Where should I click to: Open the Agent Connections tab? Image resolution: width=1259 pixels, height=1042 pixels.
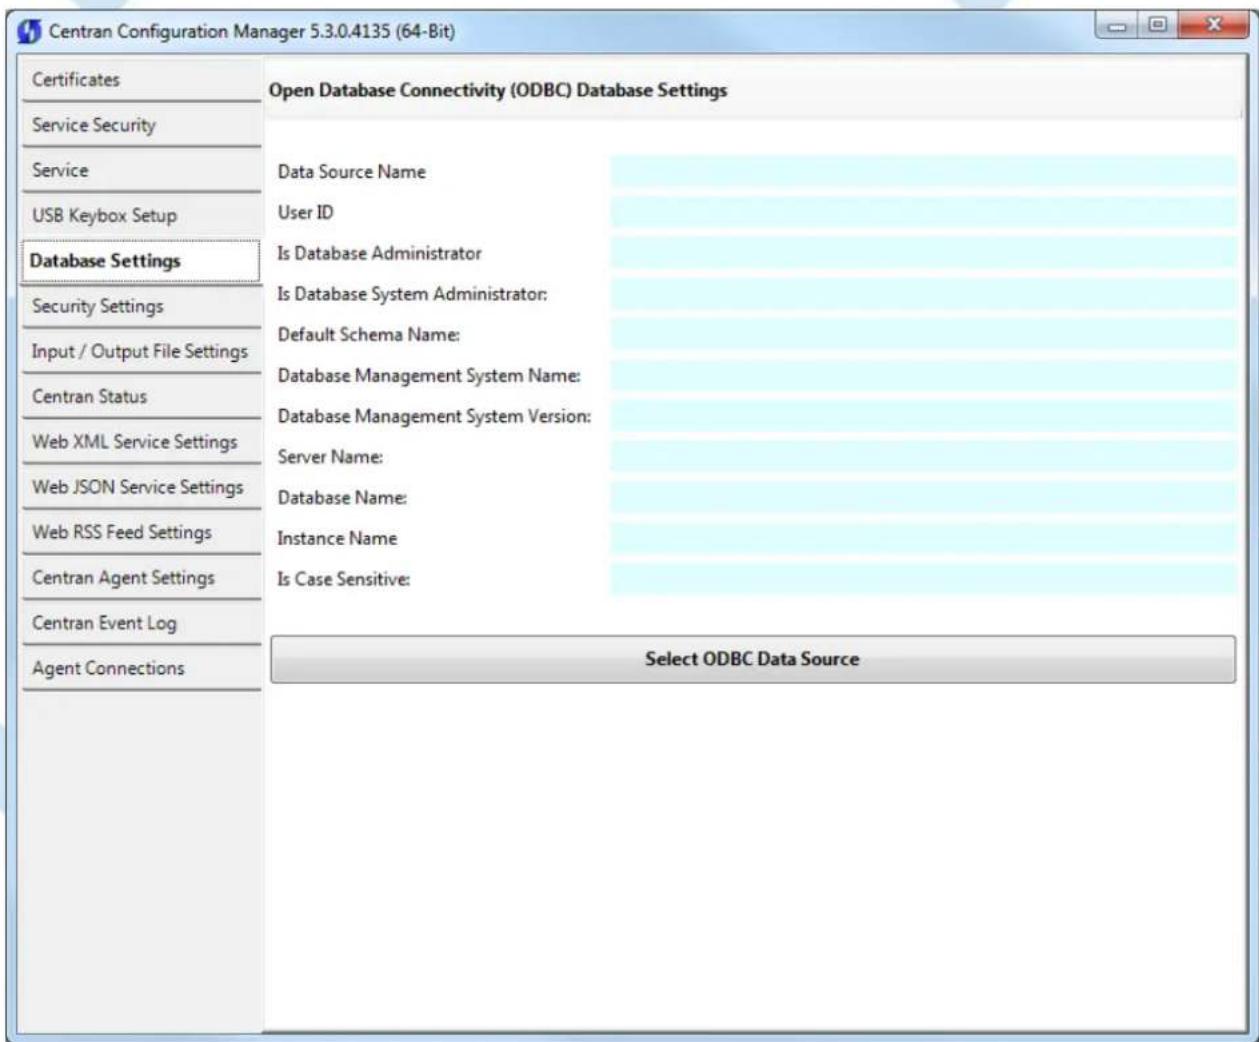[140, 668]
